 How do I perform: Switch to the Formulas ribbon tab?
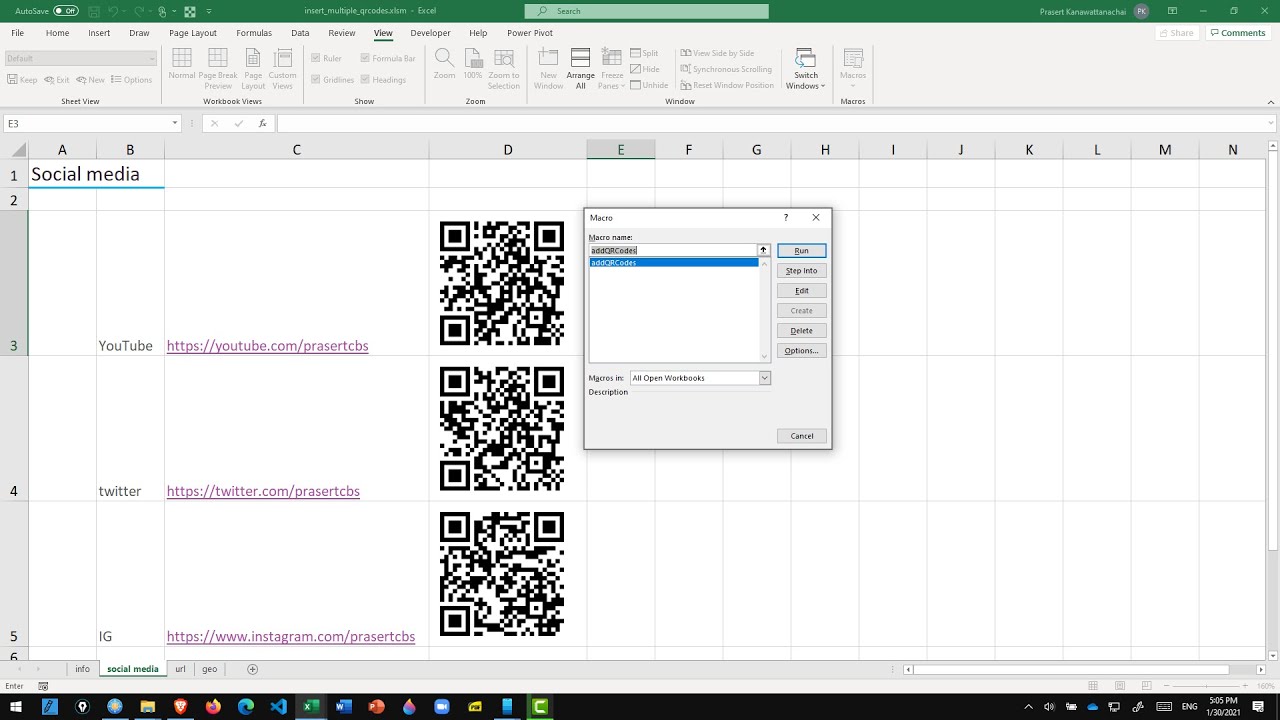pos(254,33)
